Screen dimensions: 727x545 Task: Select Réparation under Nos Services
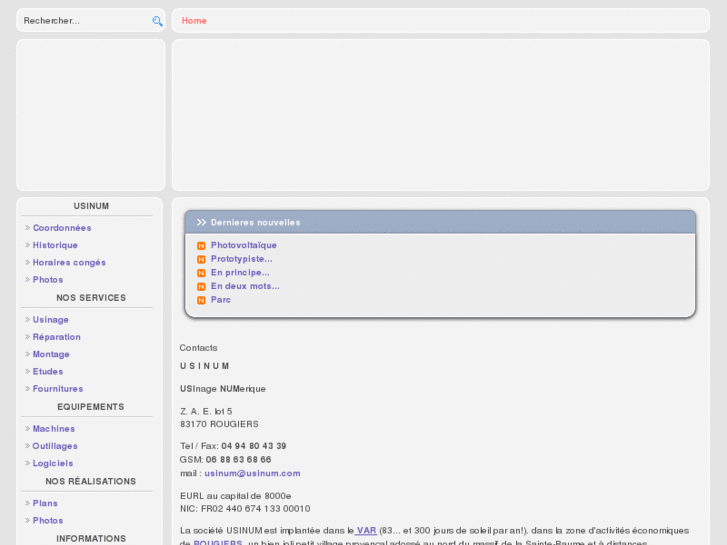pos(56,337)
